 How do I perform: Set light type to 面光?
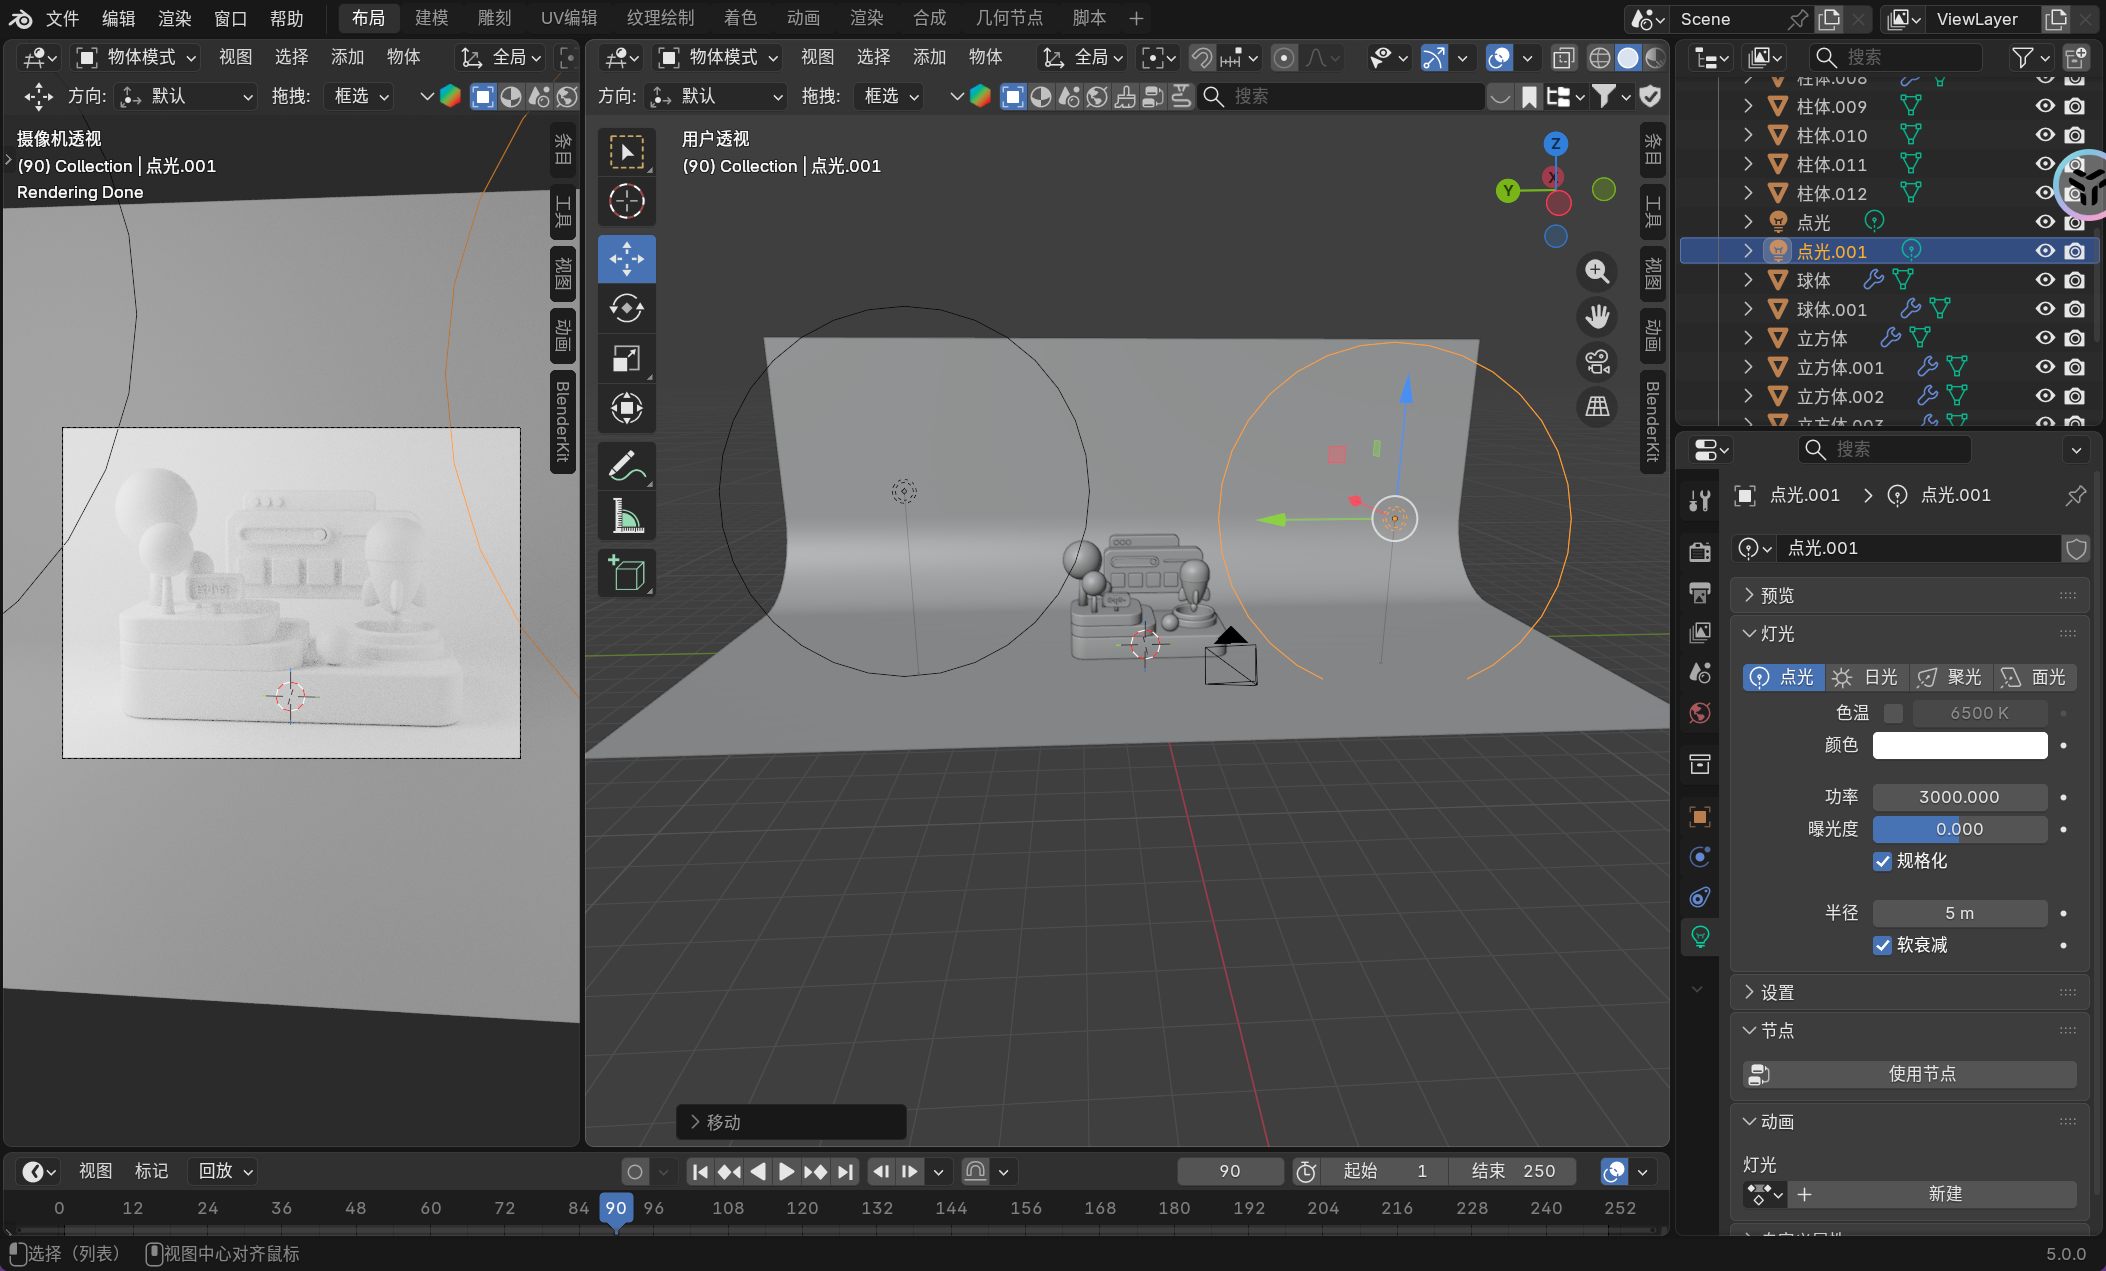pos(2035,678)
